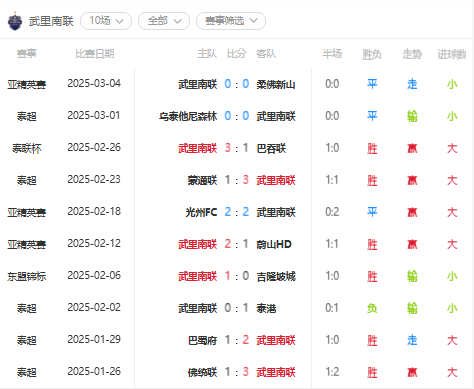Image resolution: width=474 pixels, height=389 pixels.
Task: Click the 胜负 column header
Action: click(x=372, y=54)
